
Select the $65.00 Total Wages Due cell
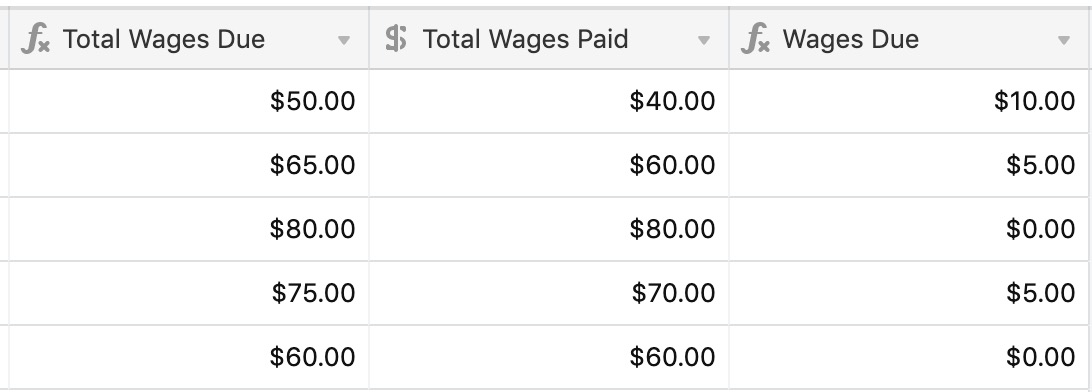(189, 165)
